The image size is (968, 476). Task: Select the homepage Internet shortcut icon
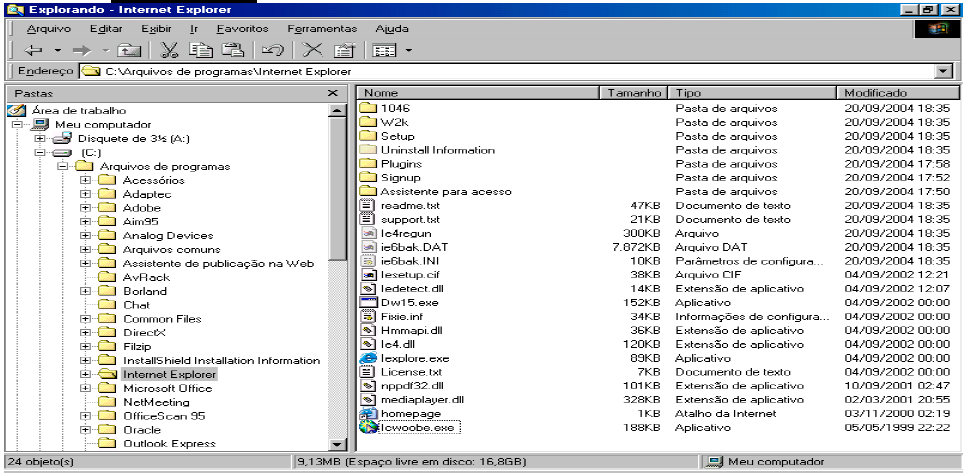[x=368, y=414]
